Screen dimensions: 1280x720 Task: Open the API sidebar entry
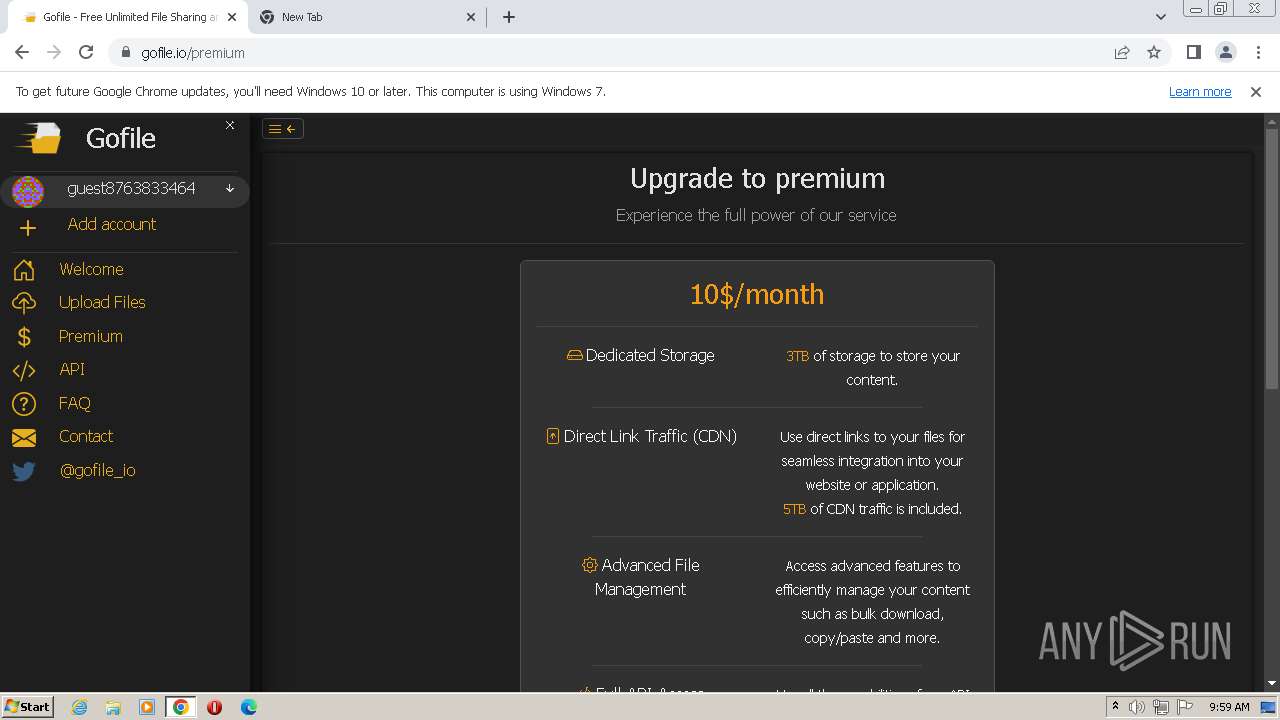point(72,369)
